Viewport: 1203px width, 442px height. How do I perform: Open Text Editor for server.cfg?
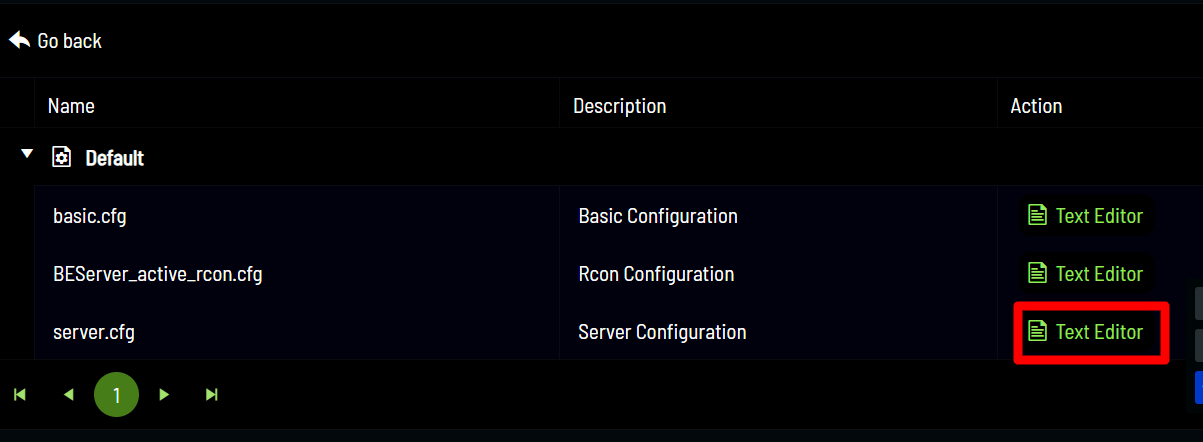1086,332
